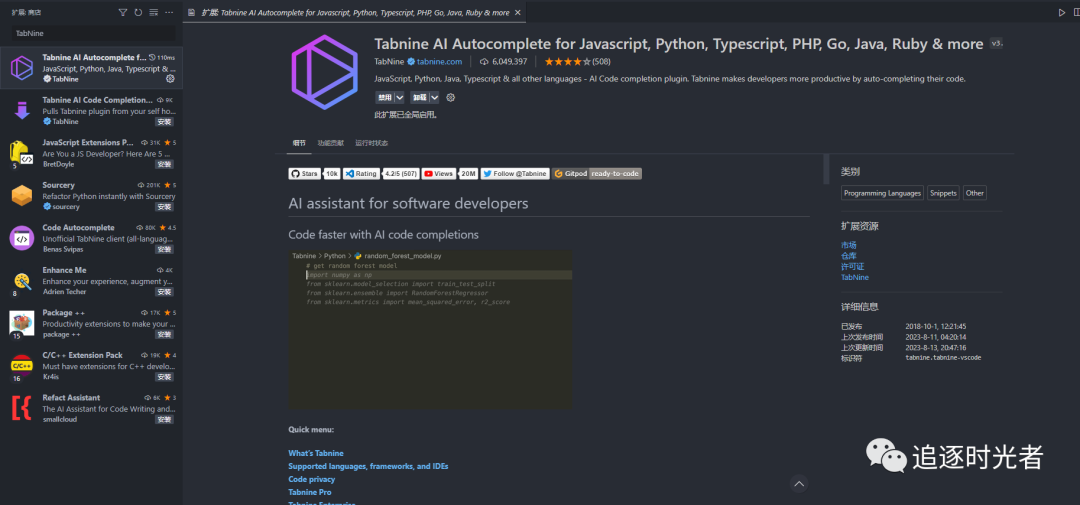The image size is (1080, 505).
Task: Open the Code privacy link
Action: pyautogui.click(x=311, y=480)
